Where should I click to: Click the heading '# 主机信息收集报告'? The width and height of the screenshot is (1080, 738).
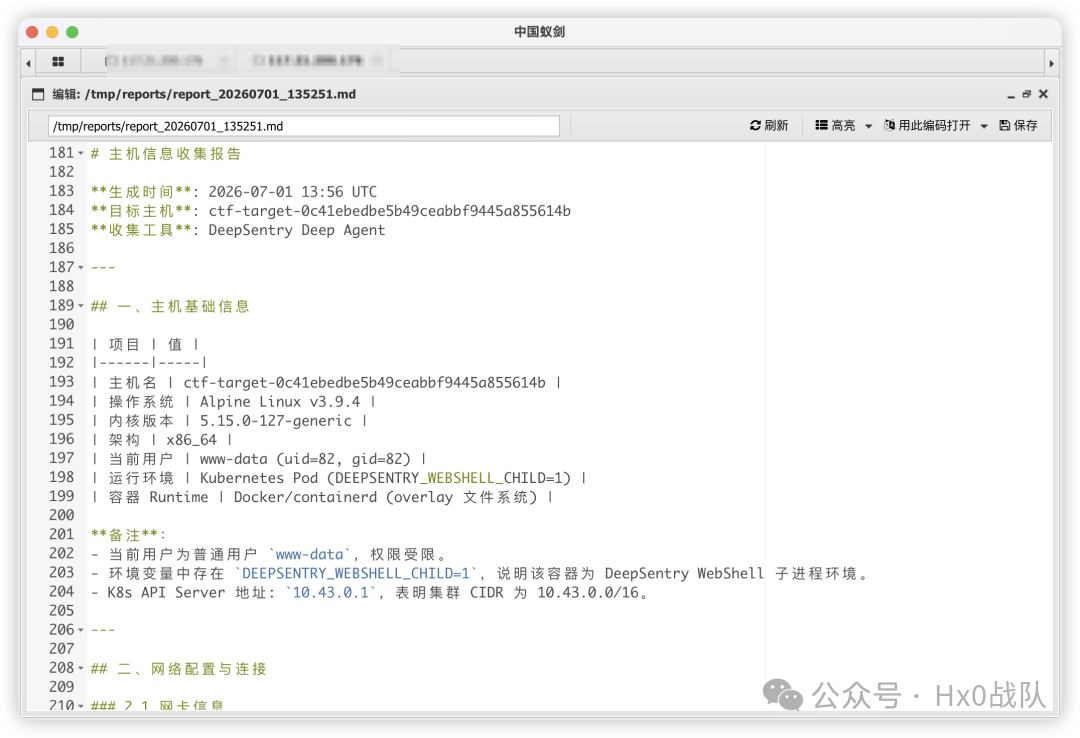[x=166, y=154]
